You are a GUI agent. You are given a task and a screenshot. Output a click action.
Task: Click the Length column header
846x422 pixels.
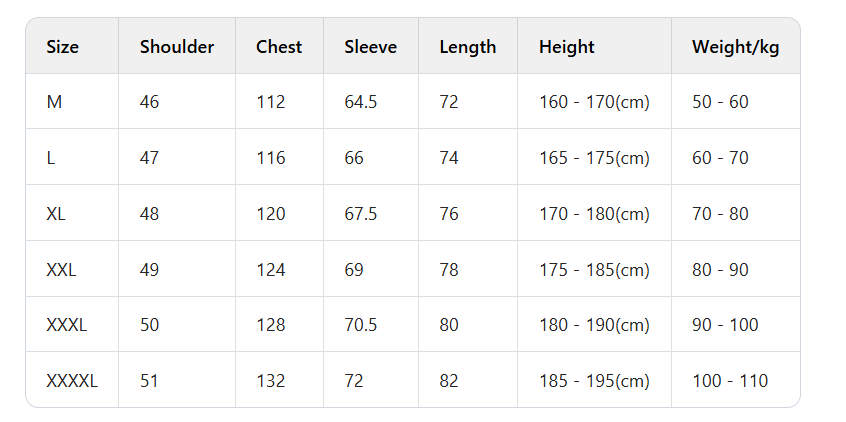pos(467,46)
